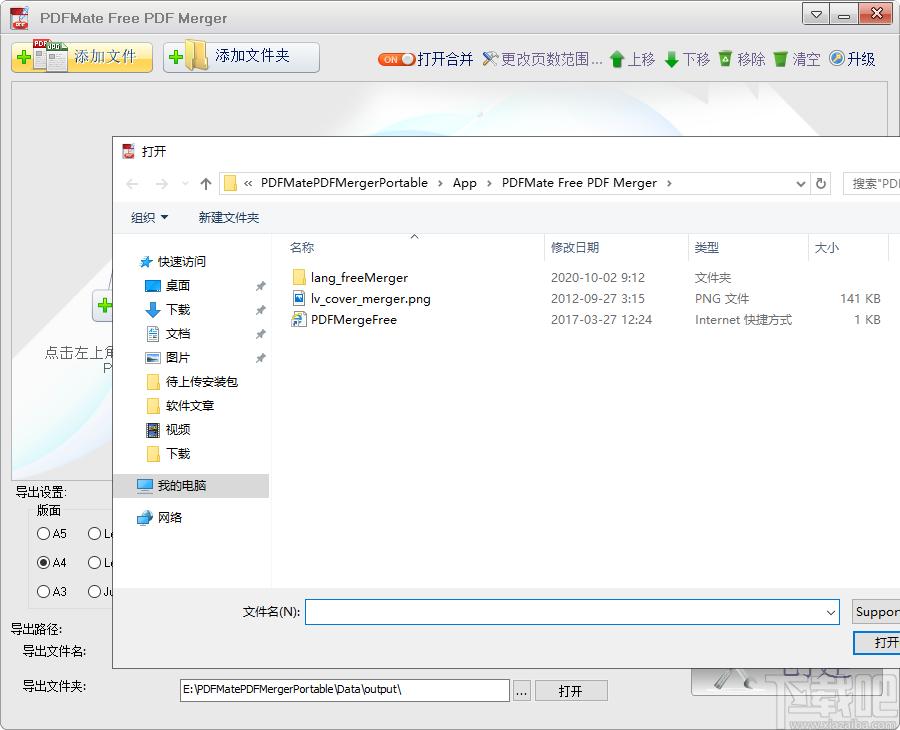This screenshot has height=730, width=900.
Task: Click the 添加文件夹 (add folder) button
Action: point(241,57)
